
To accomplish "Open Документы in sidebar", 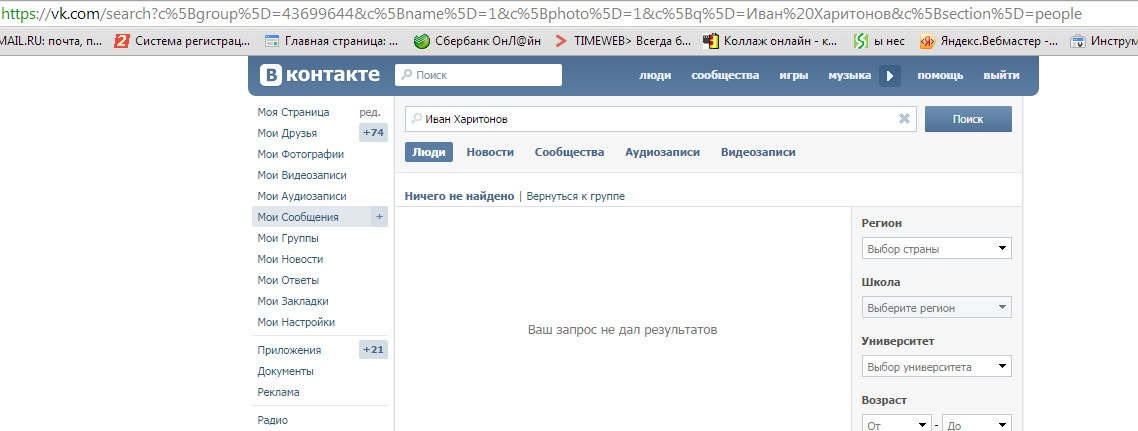I will [285, 371].
